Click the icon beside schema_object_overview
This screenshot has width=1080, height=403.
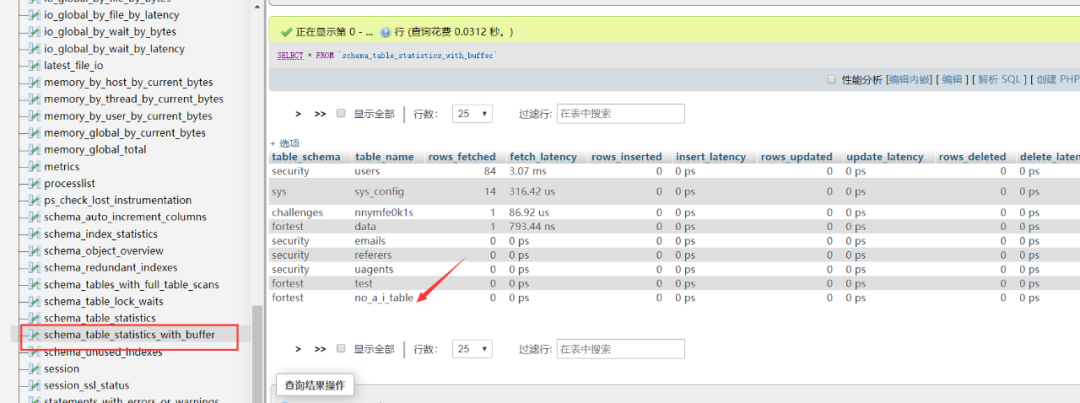(34, 251)
